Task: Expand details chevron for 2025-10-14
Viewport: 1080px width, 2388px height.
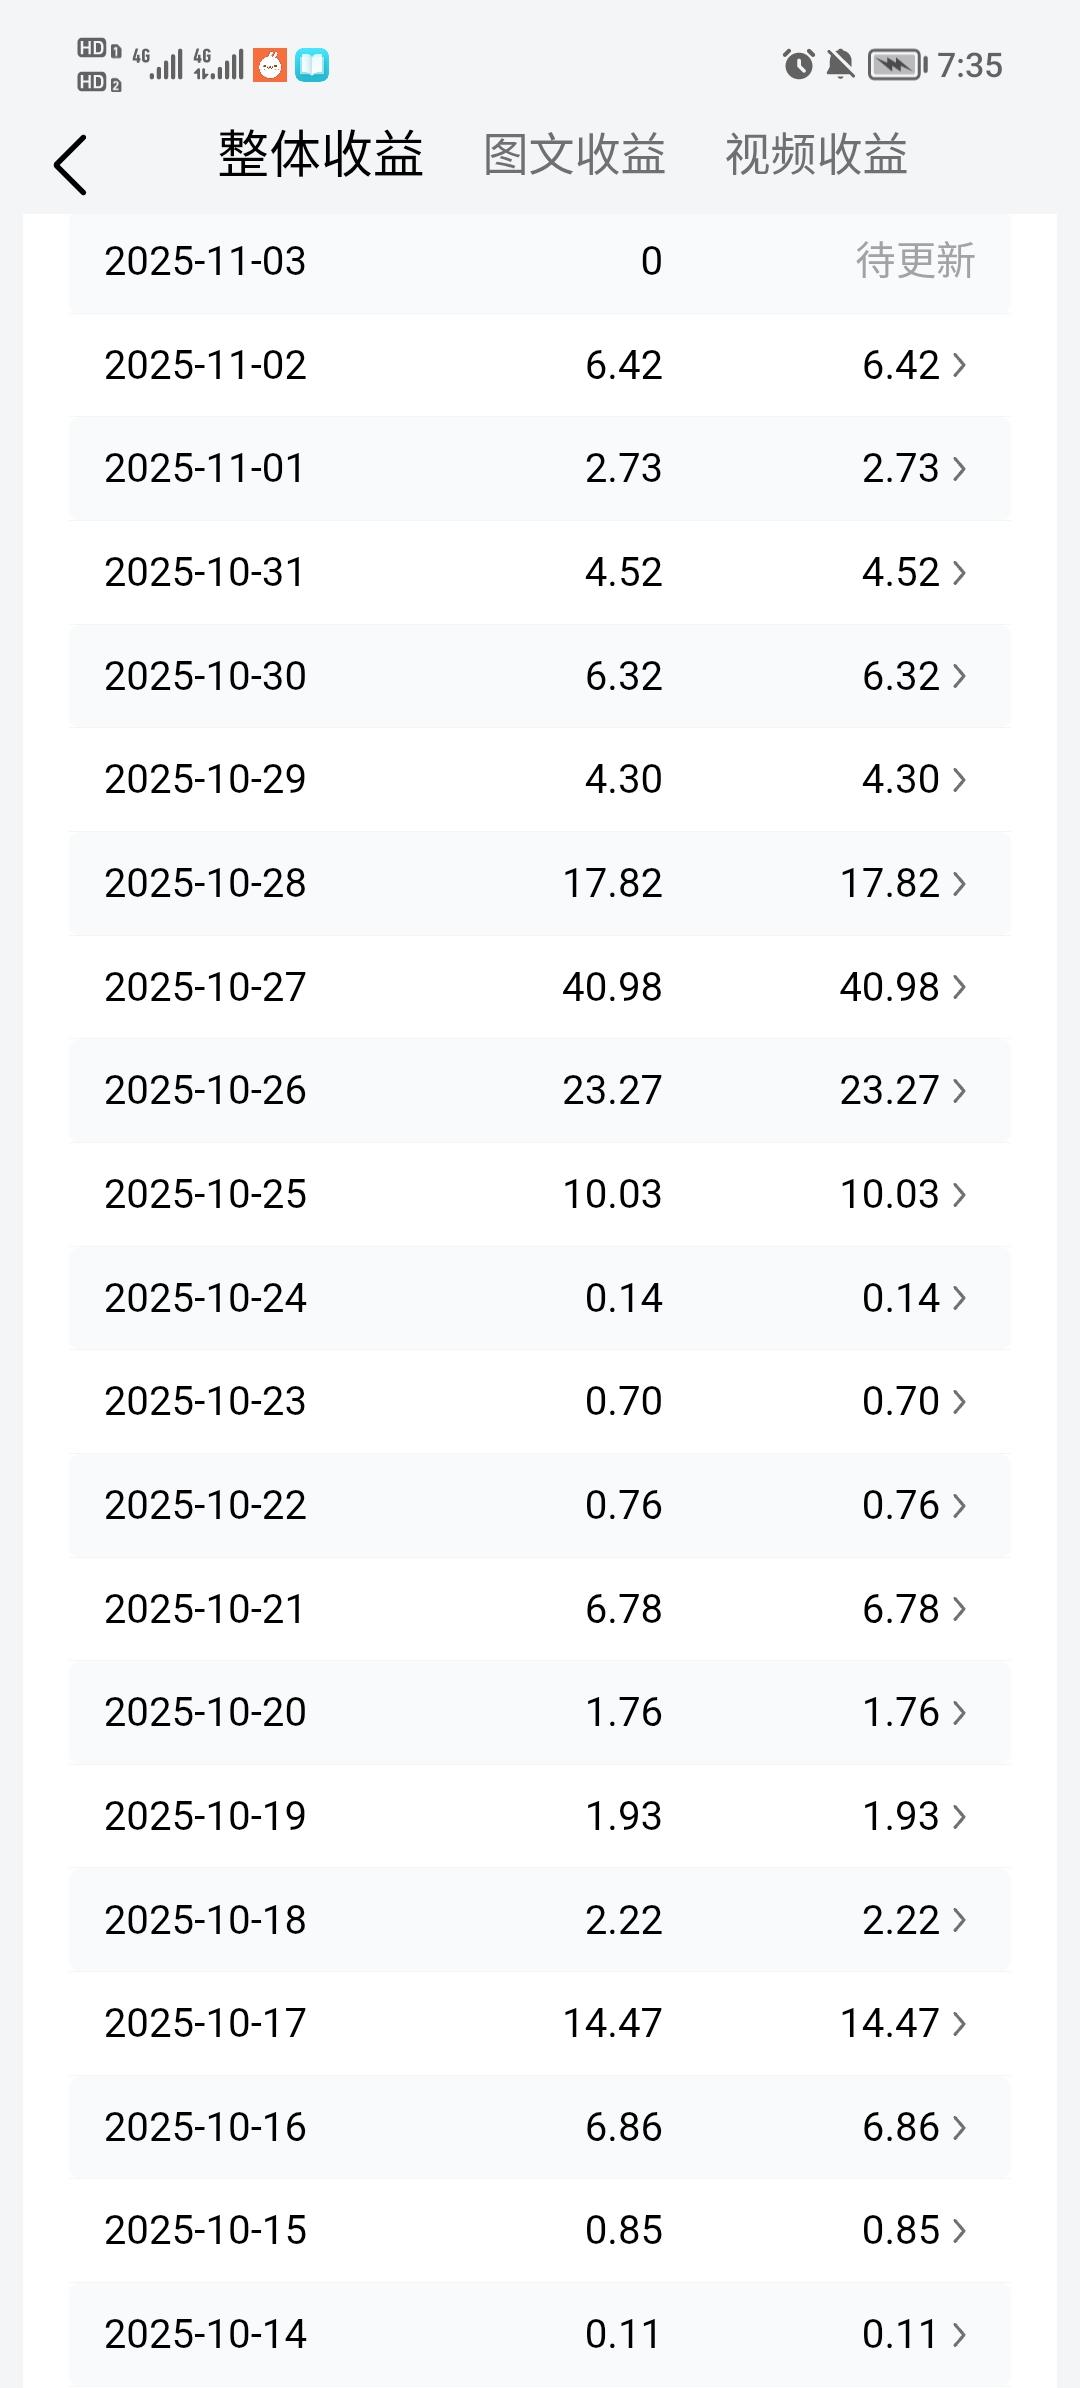Action: 959,2334
